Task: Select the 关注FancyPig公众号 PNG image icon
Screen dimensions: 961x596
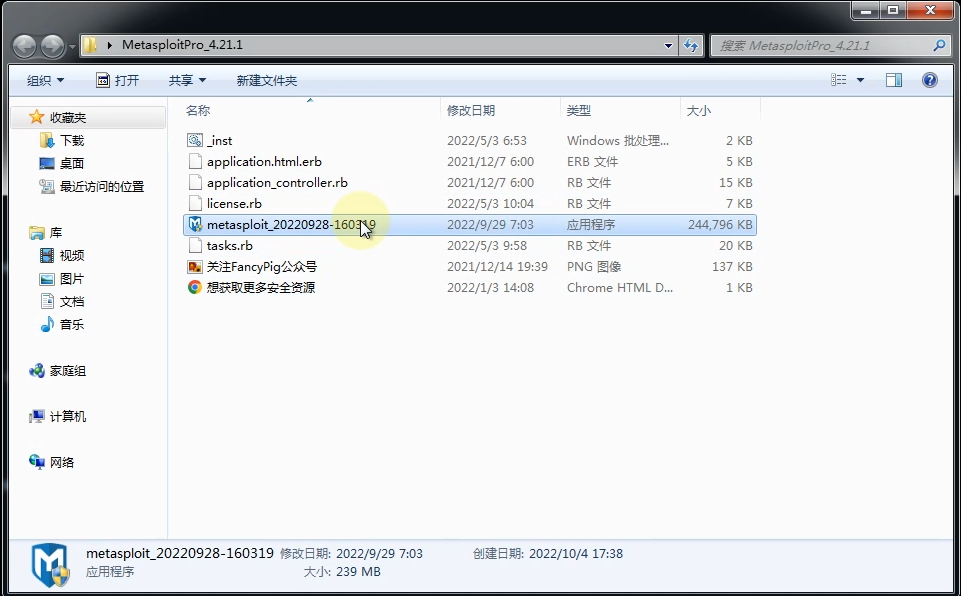Action: click(195, 266)
